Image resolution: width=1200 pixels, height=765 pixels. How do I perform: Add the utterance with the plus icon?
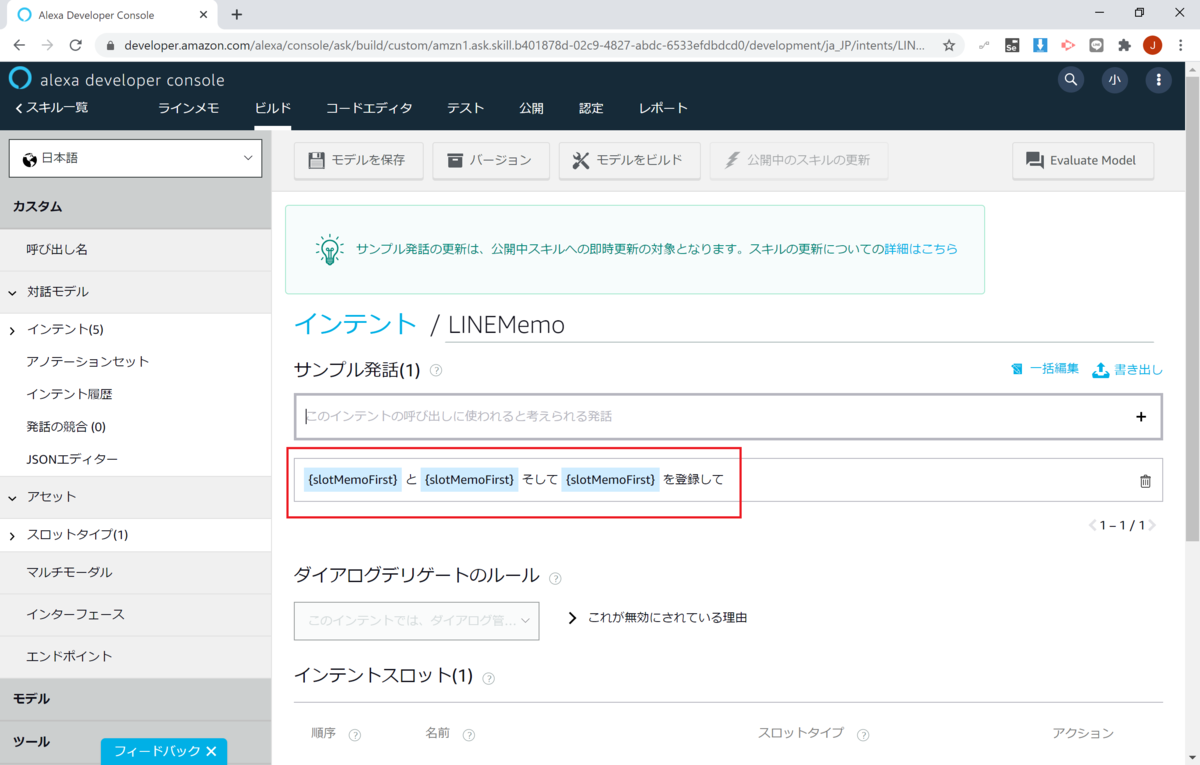click(x=1140, y=416)
